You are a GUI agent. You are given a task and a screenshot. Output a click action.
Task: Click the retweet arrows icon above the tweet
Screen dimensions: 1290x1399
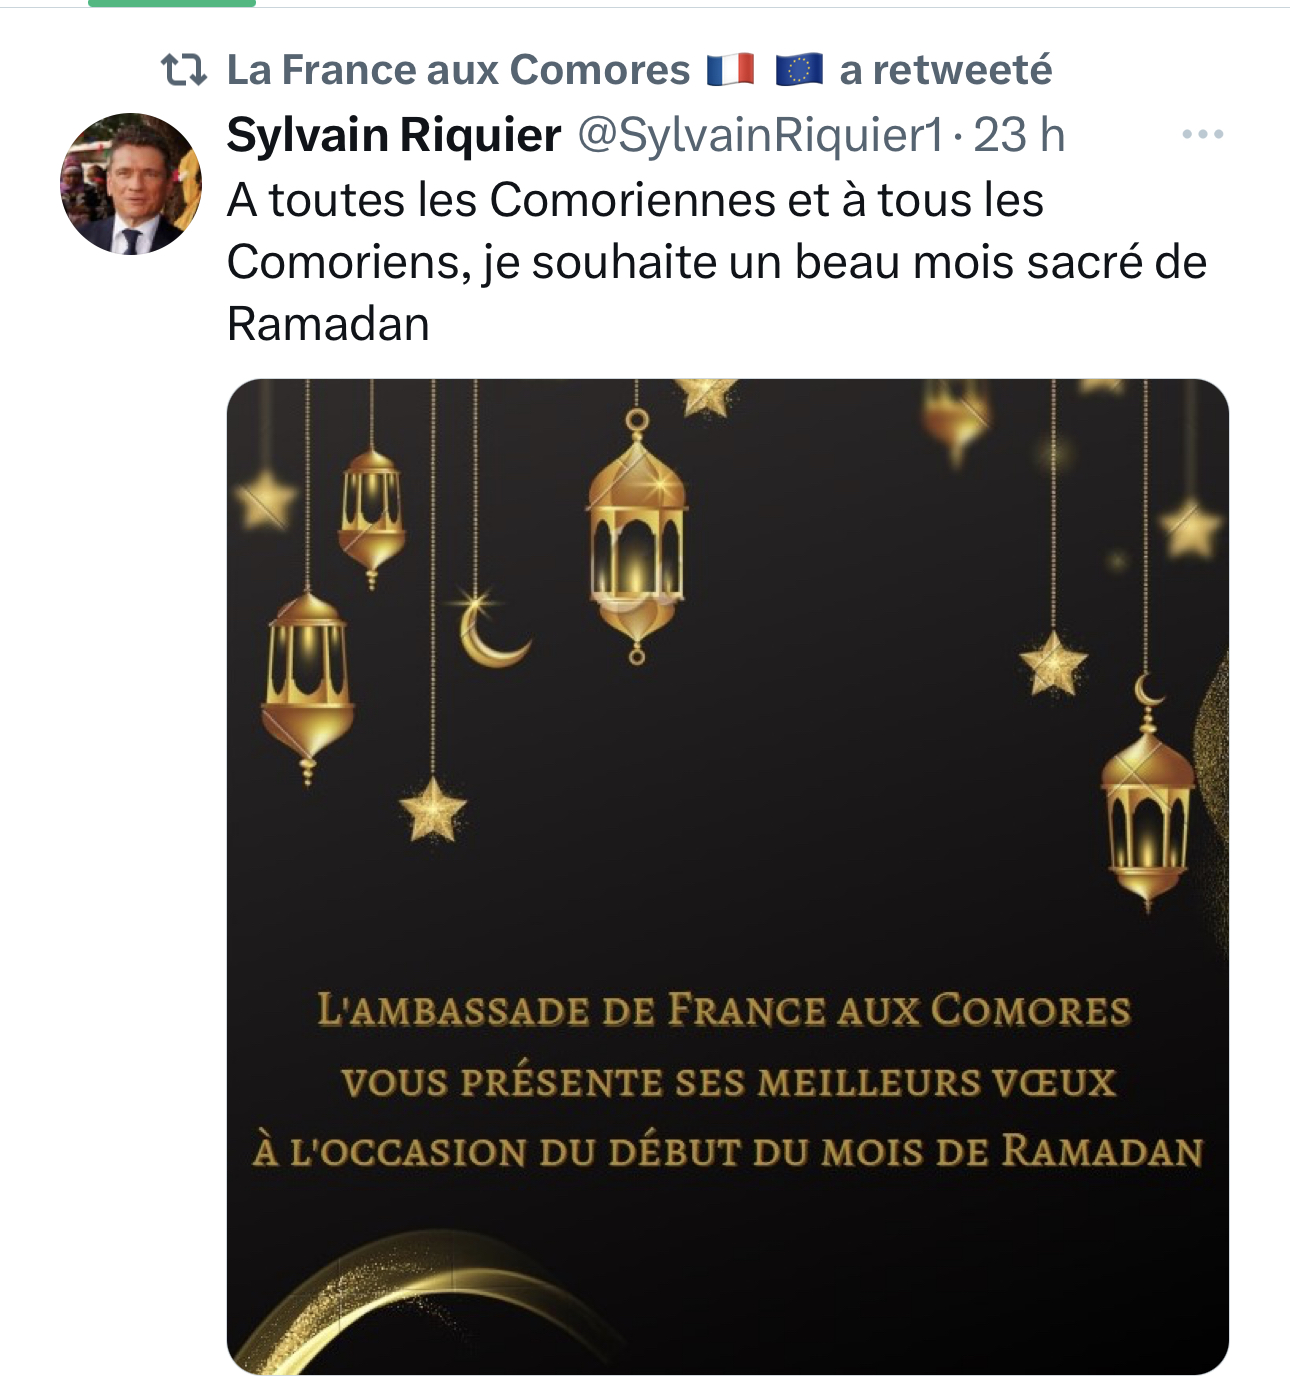coord(184,70)
